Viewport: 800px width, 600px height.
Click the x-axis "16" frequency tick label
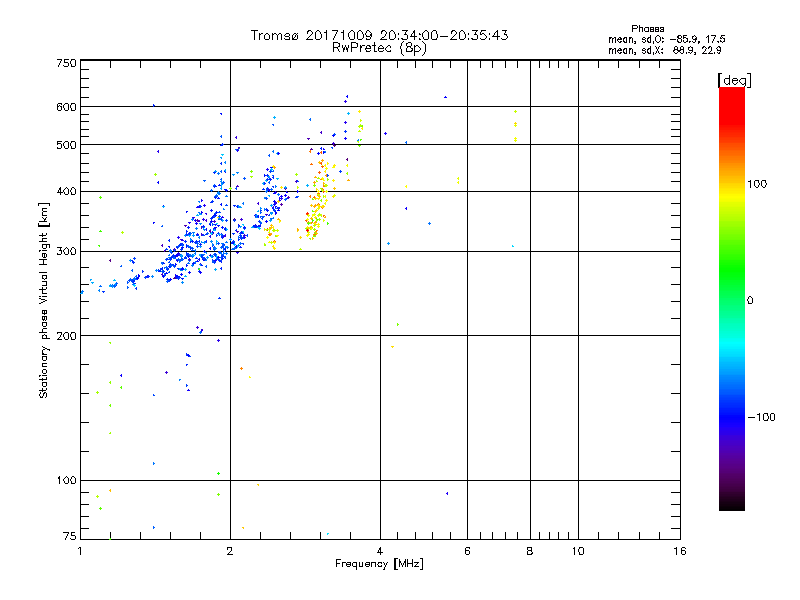click(x=680, y=551)
